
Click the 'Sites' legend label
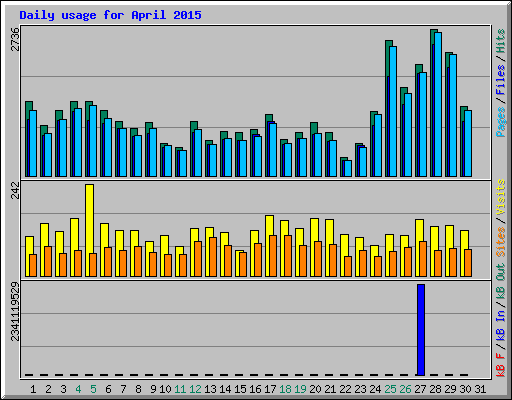point(500,242)
